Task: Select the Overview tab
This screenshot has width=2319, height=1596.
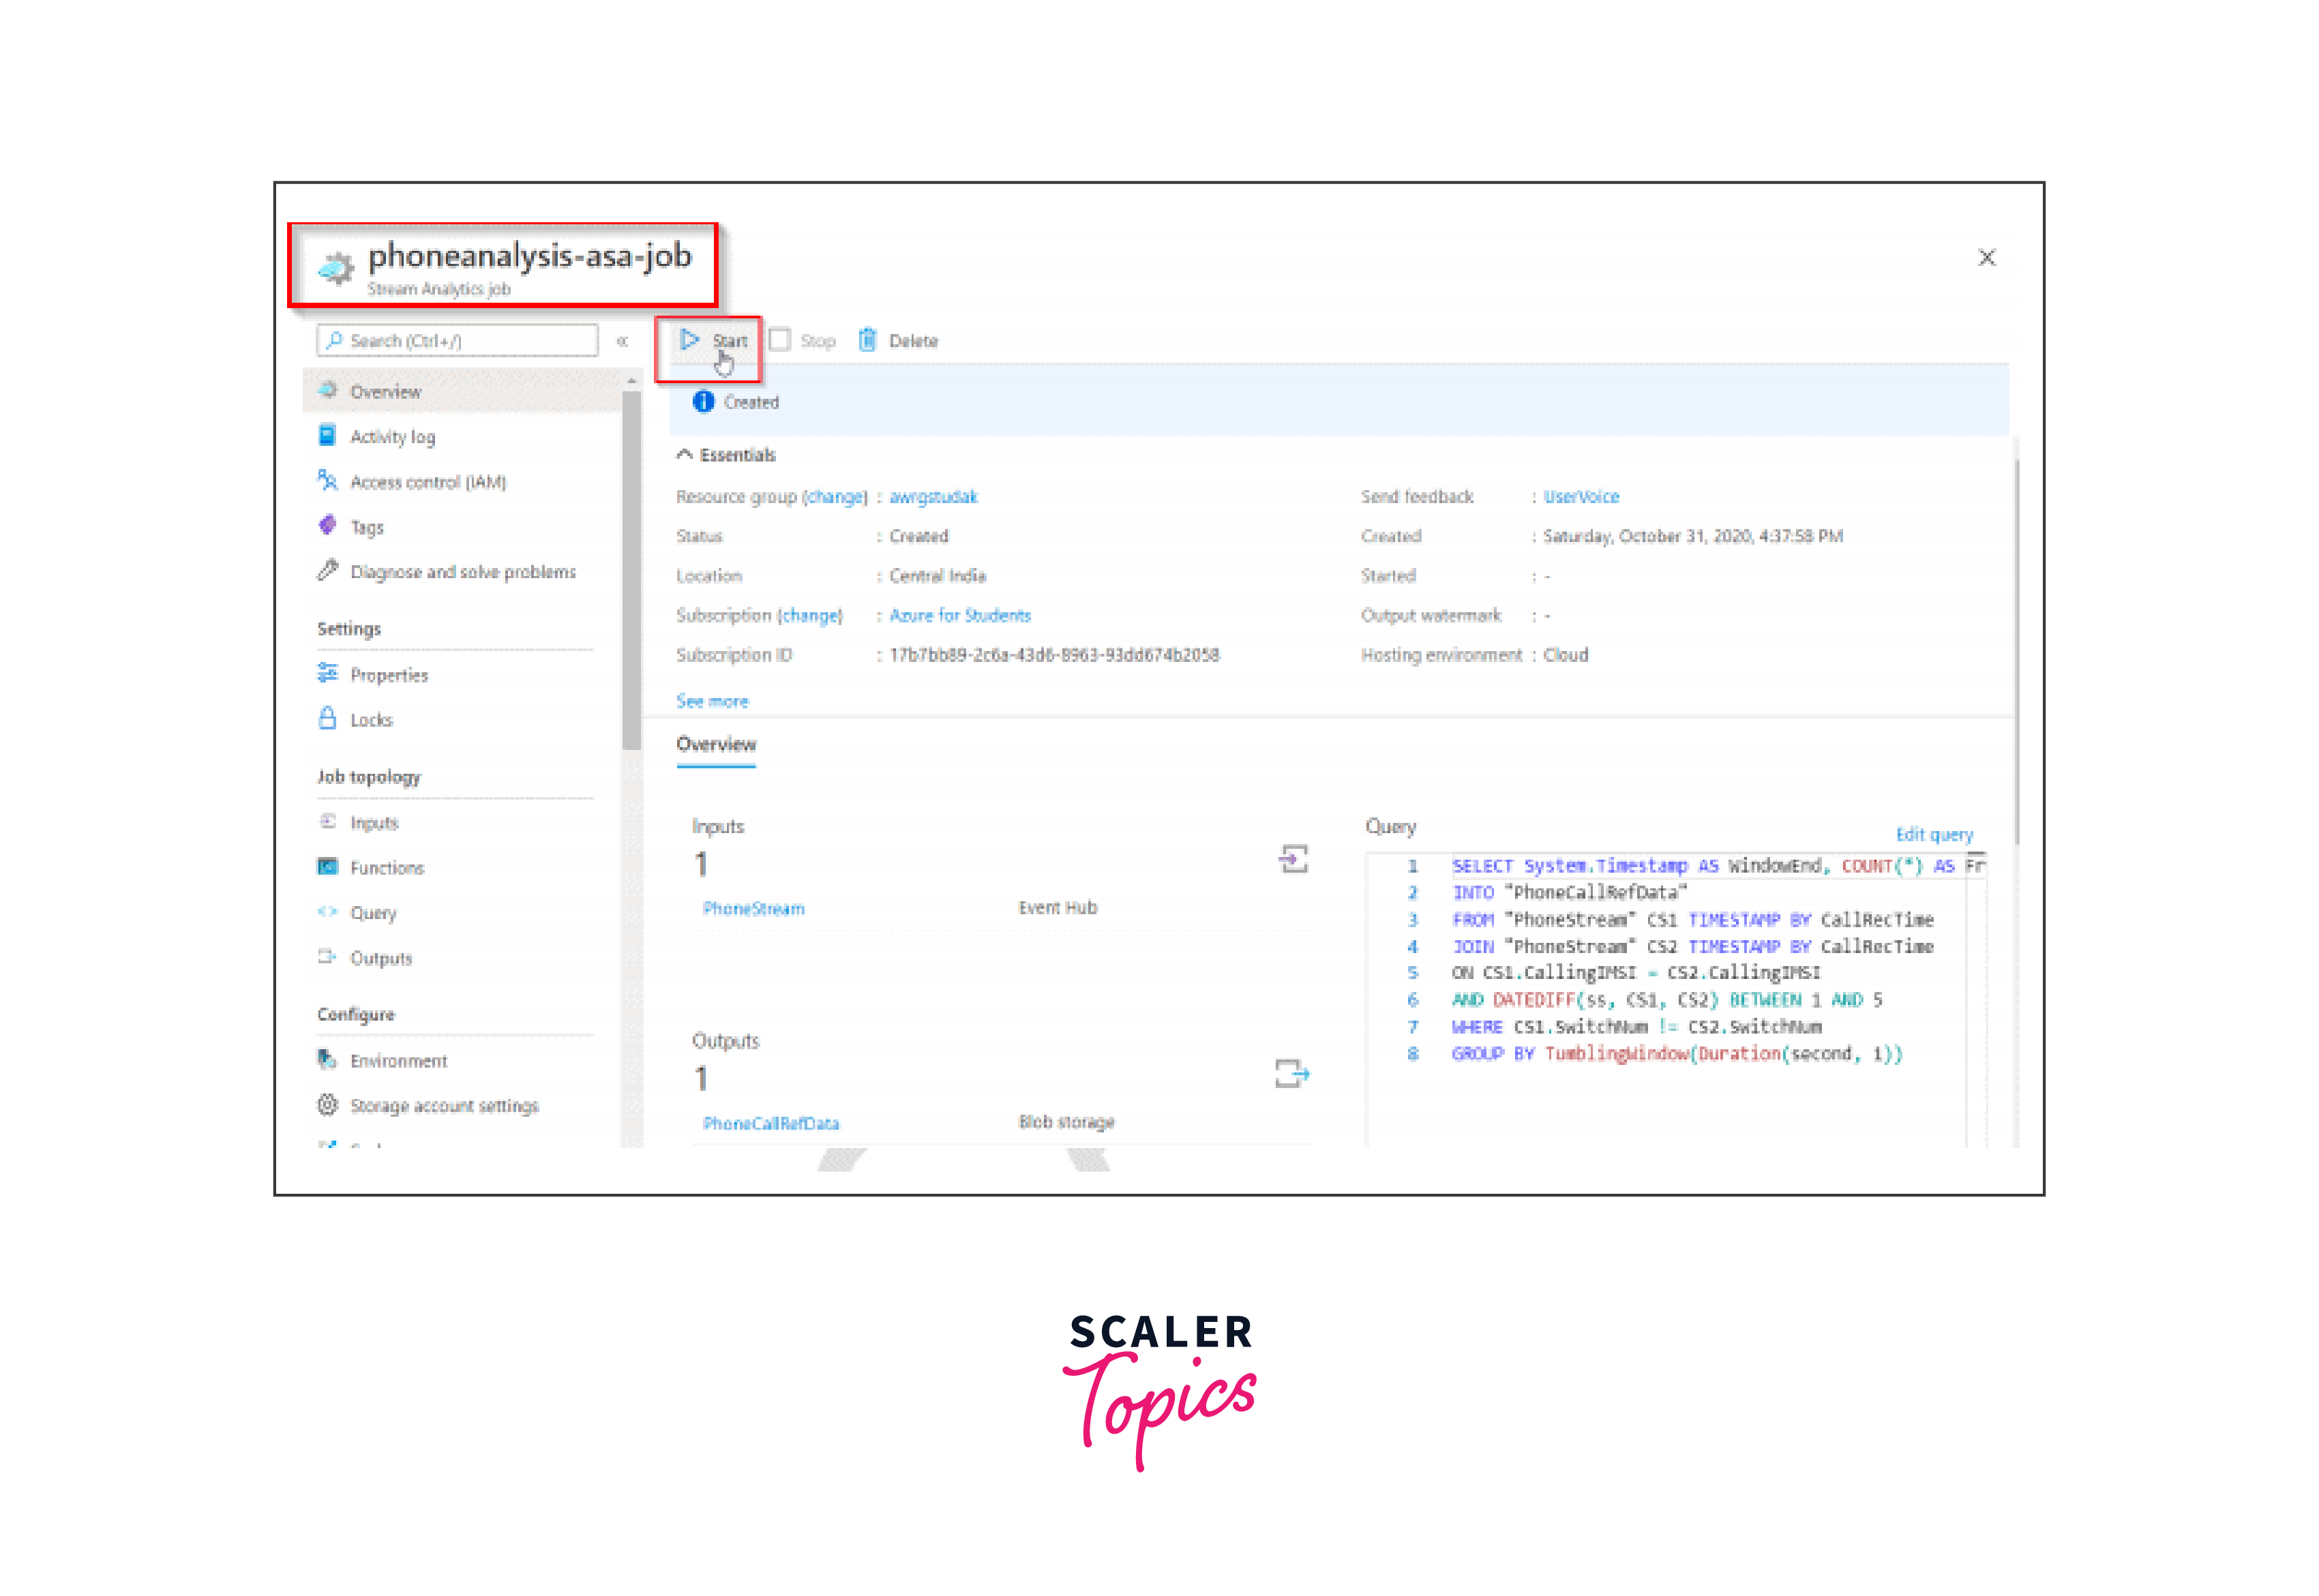Action: tap(716, 744)
